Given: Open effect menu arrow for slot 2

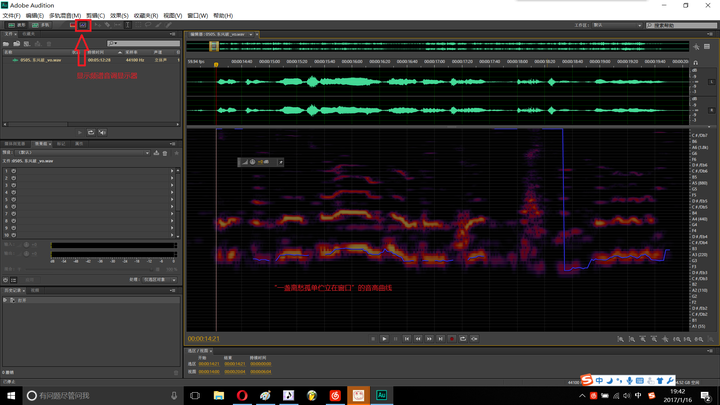Looking at the screenshot, I should (172, 178).
